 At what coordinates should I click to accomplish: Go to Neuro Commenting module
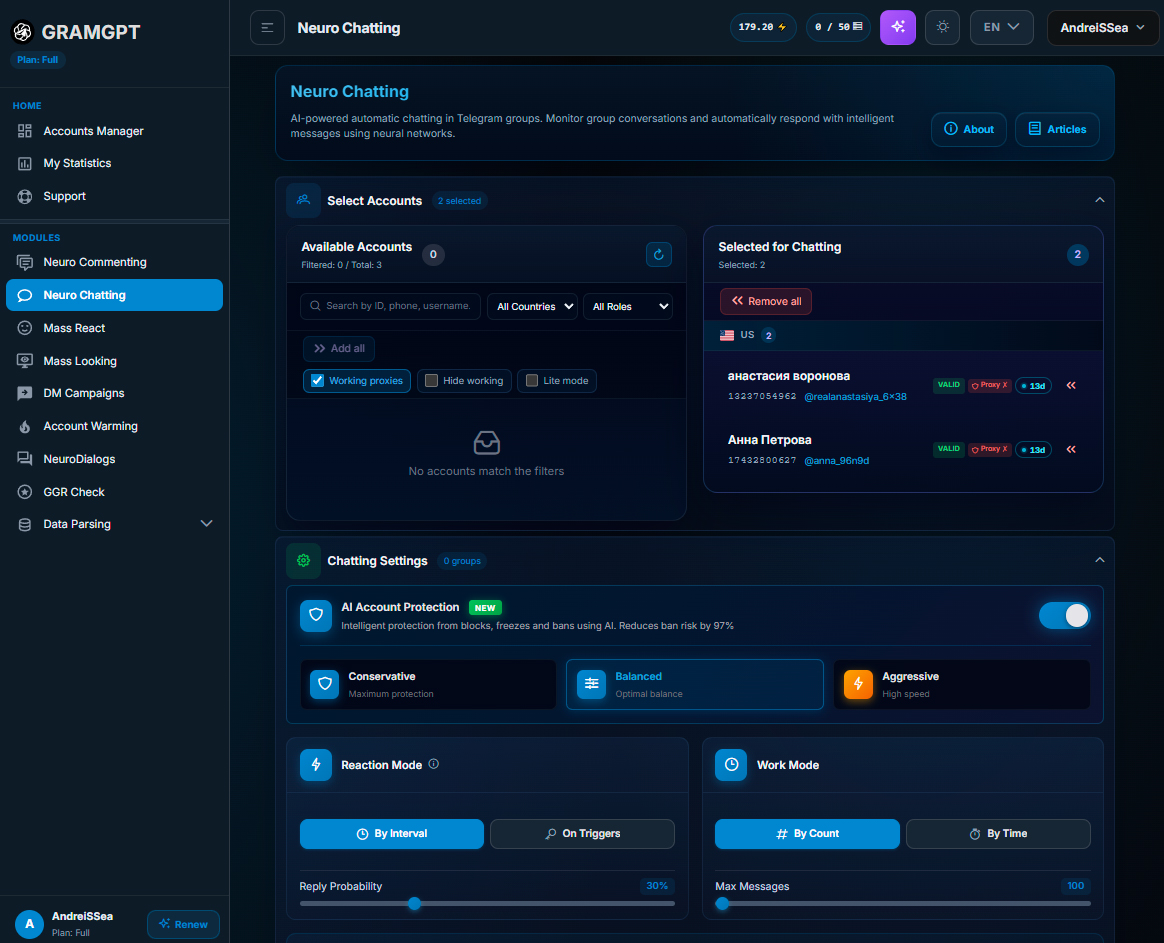click(114, 262)
